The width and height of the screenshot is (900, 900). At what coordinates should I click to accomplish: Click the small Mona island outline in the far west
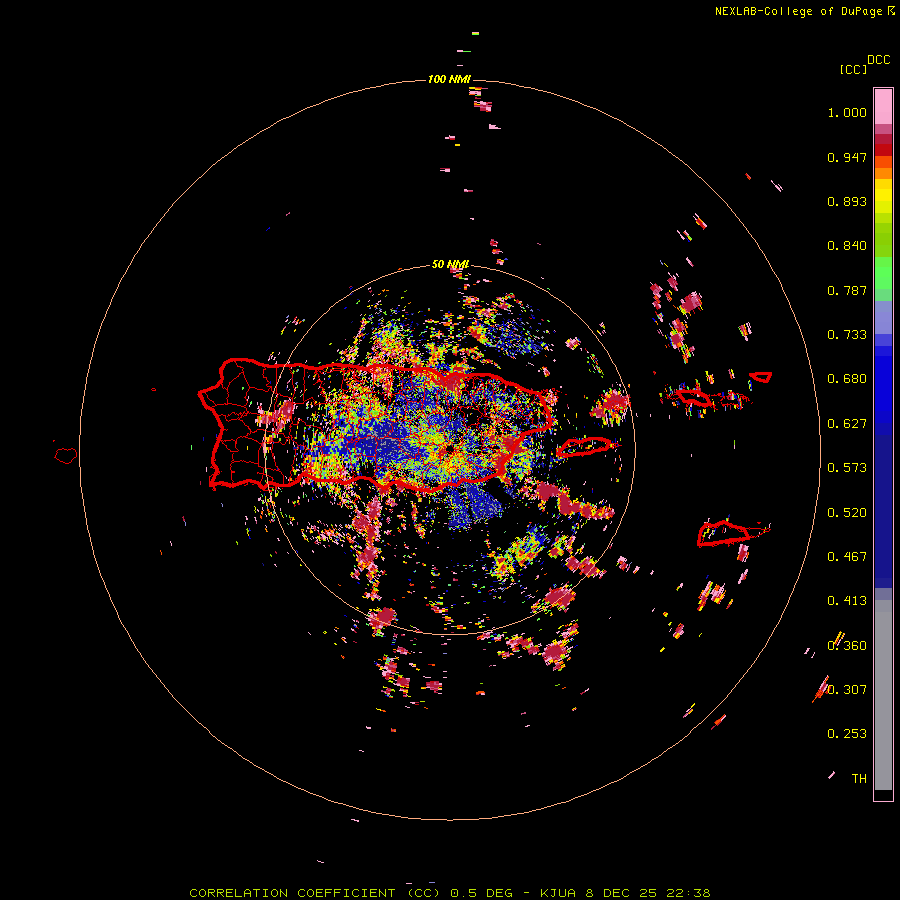pos(66,456)
